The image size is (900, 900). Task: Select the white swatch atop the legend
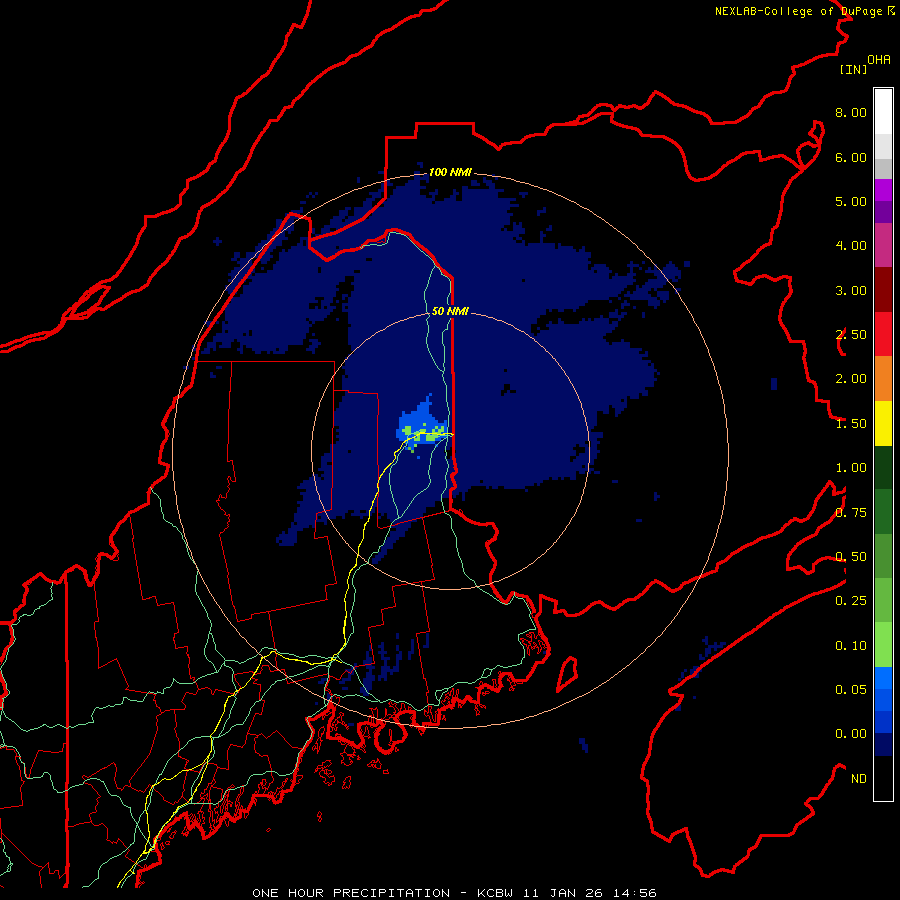point(883,112)
